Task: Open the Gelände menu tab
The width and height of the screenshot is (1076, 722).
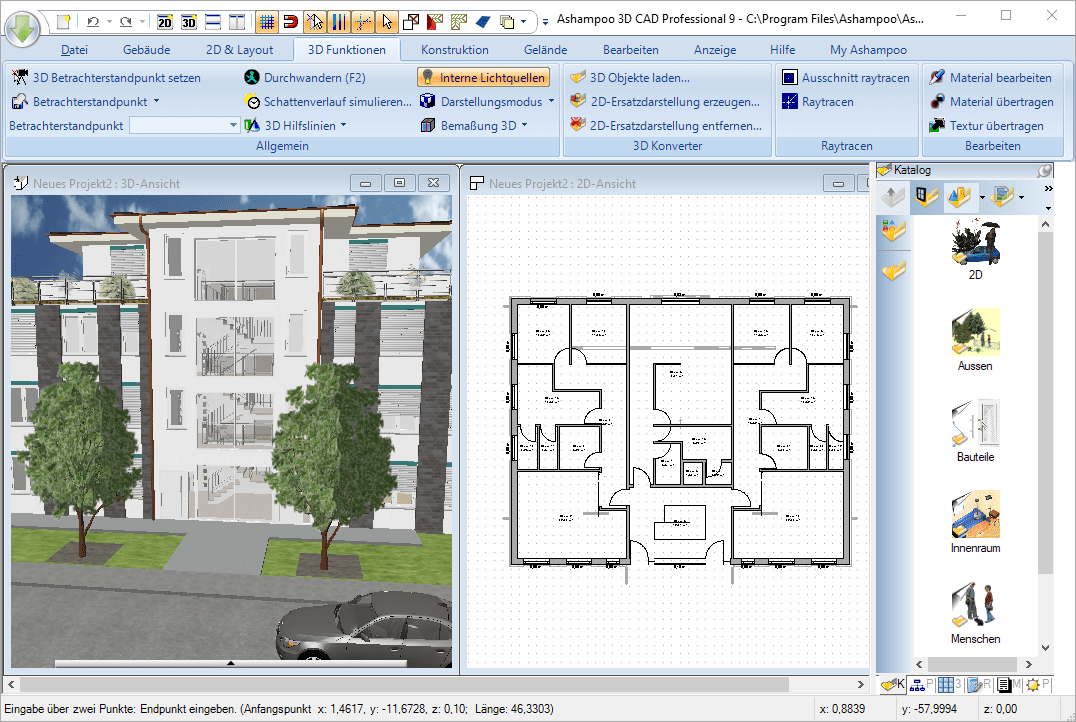Action: pos(545,49)
